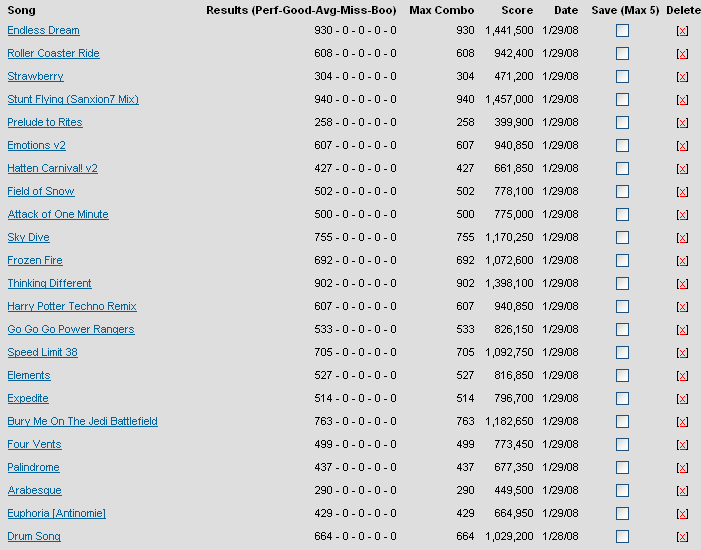701x550 pixels.
Task: Remove the Prelude to Rites result
Action: tap(682, 123)
